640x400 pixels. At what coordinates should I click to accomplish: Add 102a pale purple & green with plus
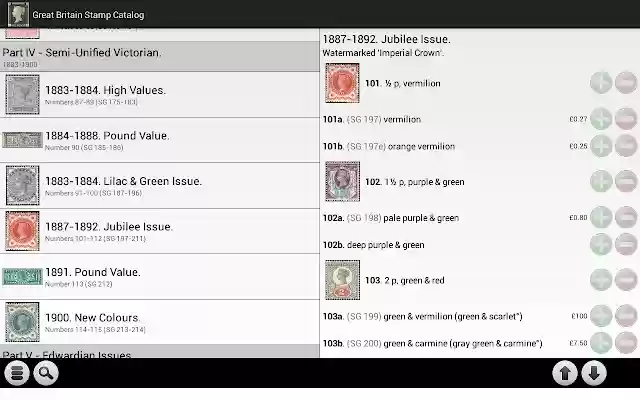tap(601, 217)
